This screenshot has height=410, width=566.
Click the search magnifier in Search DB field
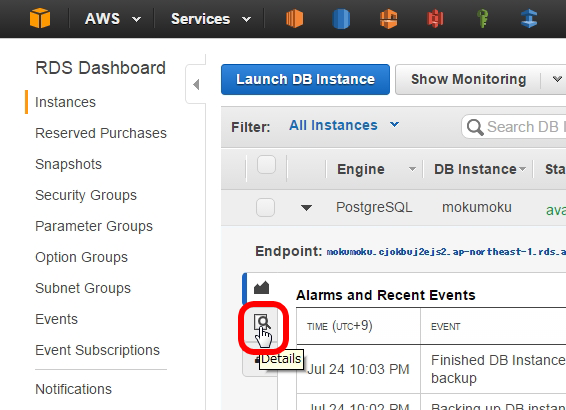point(475,127)
